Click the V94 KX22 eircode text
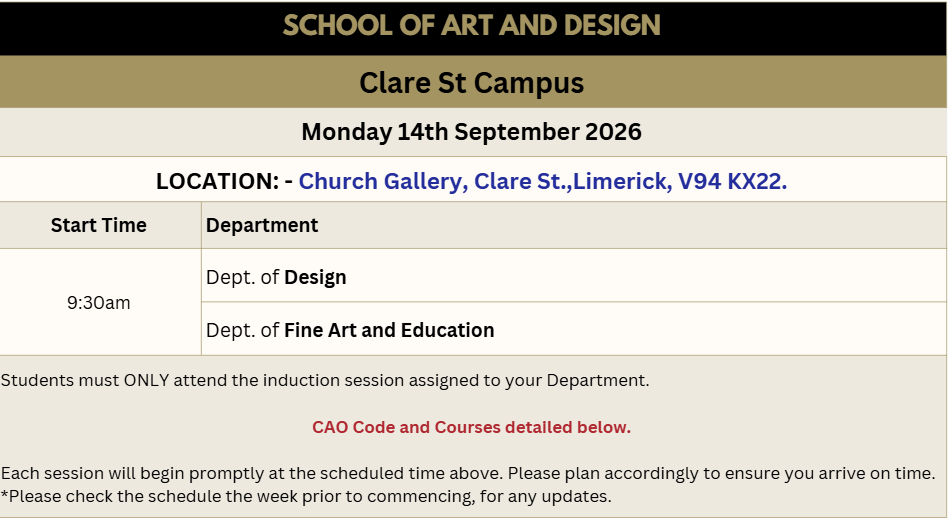This screenshot has width=948, height=521. click(733, 181)
